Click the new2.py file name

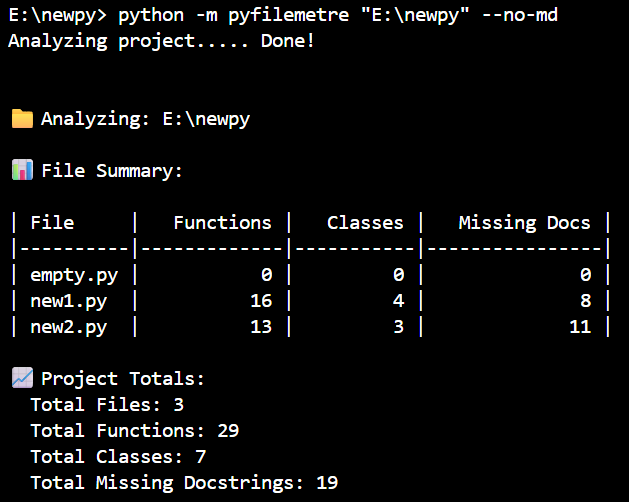[x=69, y=328]
